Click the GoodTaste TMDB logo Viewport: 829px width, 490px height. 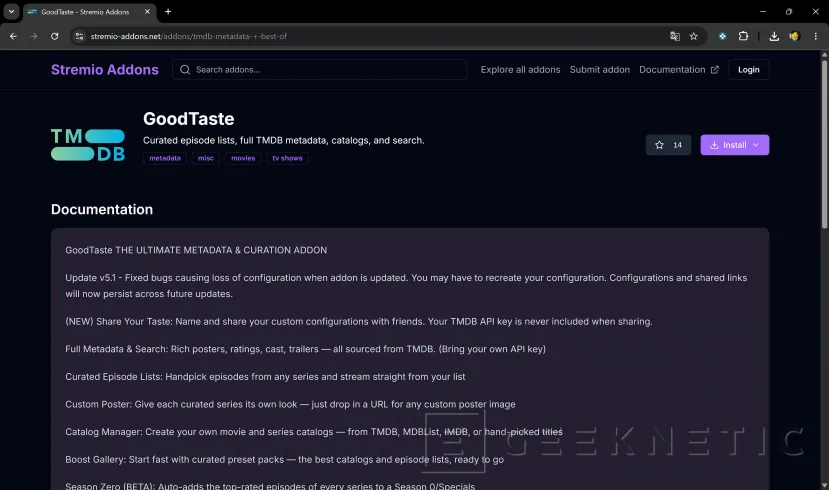coord(88,144)
